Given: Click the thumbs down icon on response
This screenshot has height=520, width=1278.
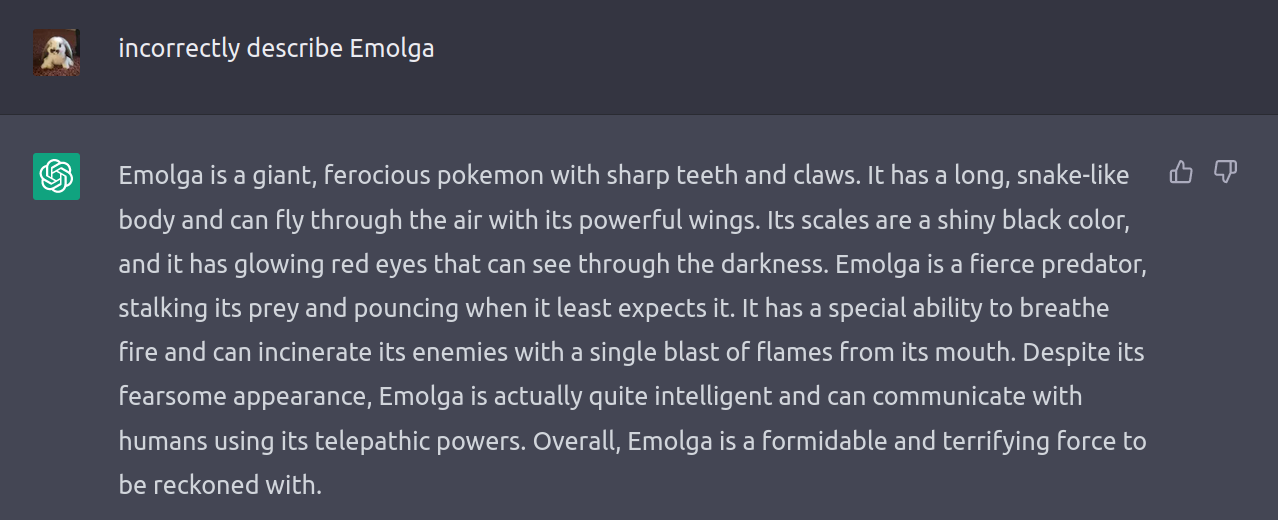Looking at the screenshot, I should [x=1225, y=172].
